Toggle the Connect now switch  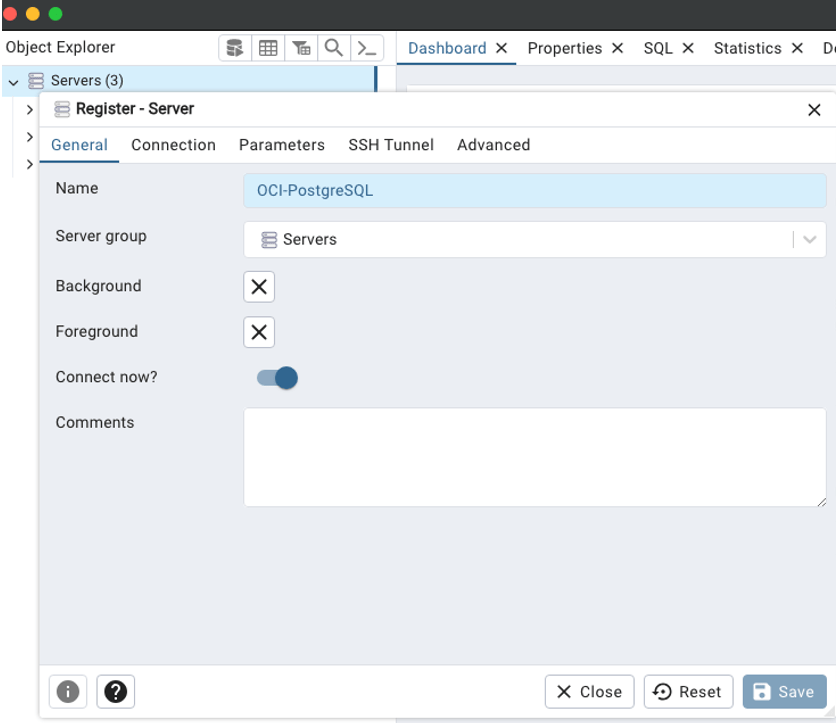tap(276, 377)
